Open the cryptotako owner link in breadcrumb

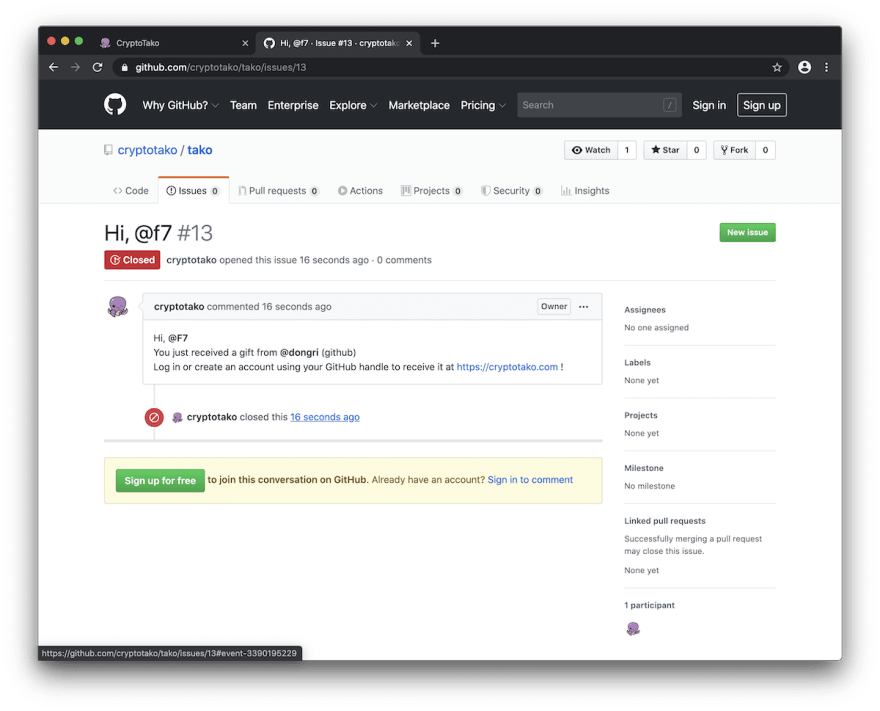tap(147, 150)
